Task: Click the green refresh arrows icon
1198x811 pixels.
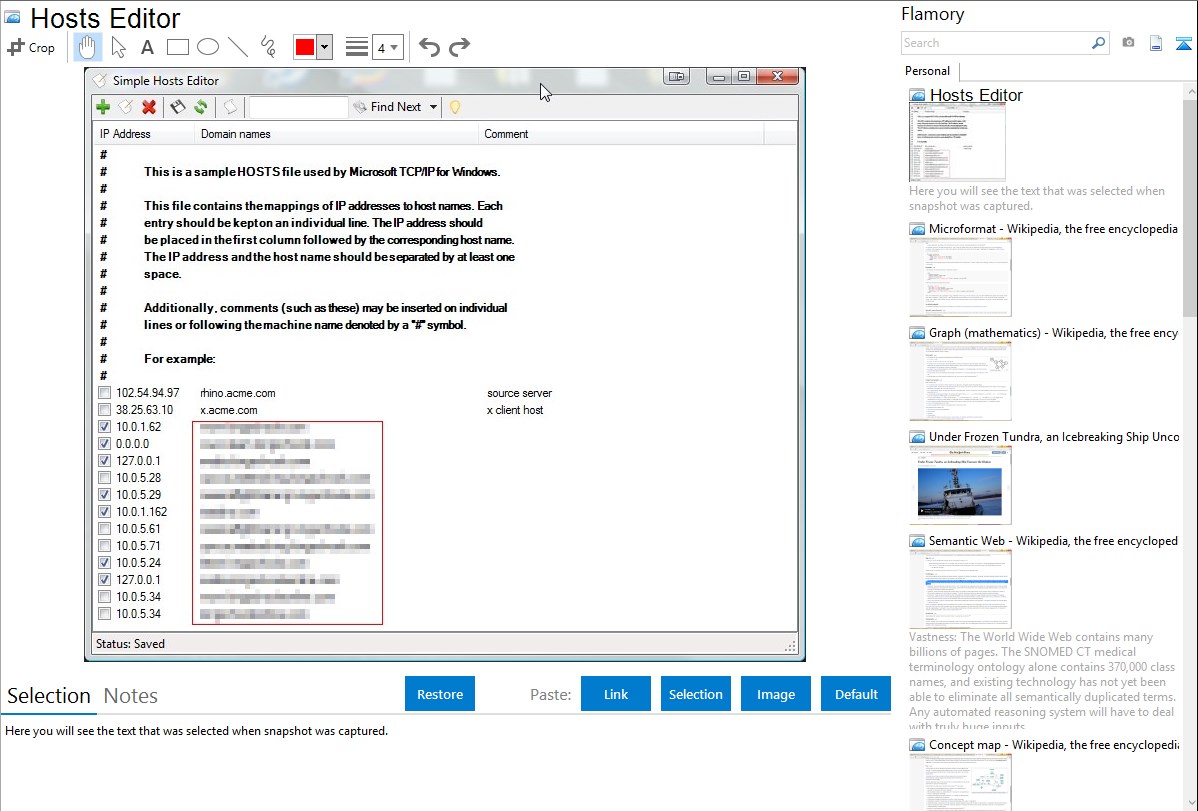Action: (x=201, y=107)
